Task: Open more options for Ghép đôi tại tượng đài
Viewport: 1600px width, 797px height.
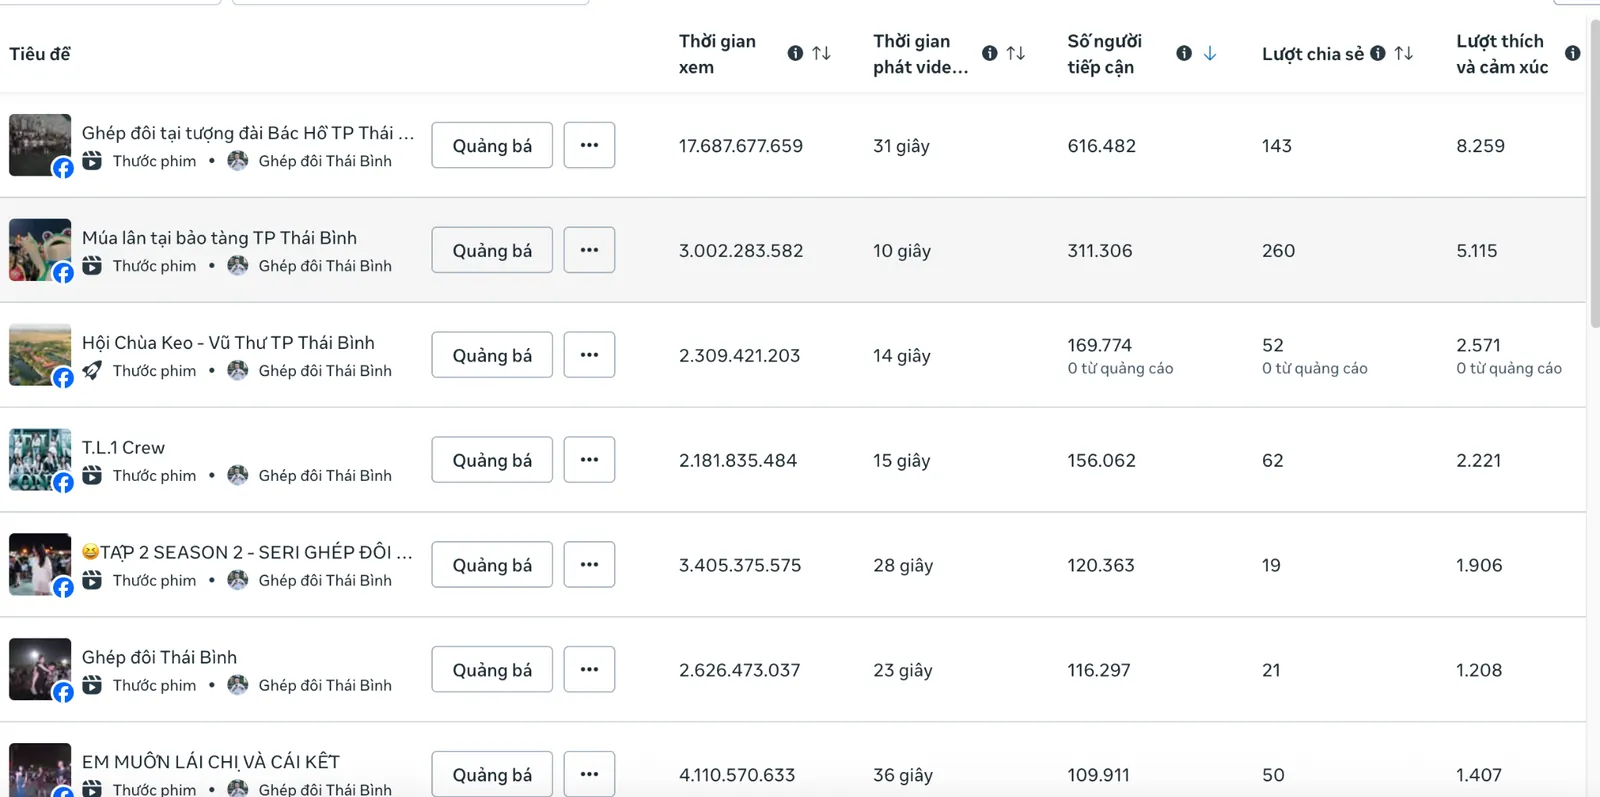Action: click(589, 145)
